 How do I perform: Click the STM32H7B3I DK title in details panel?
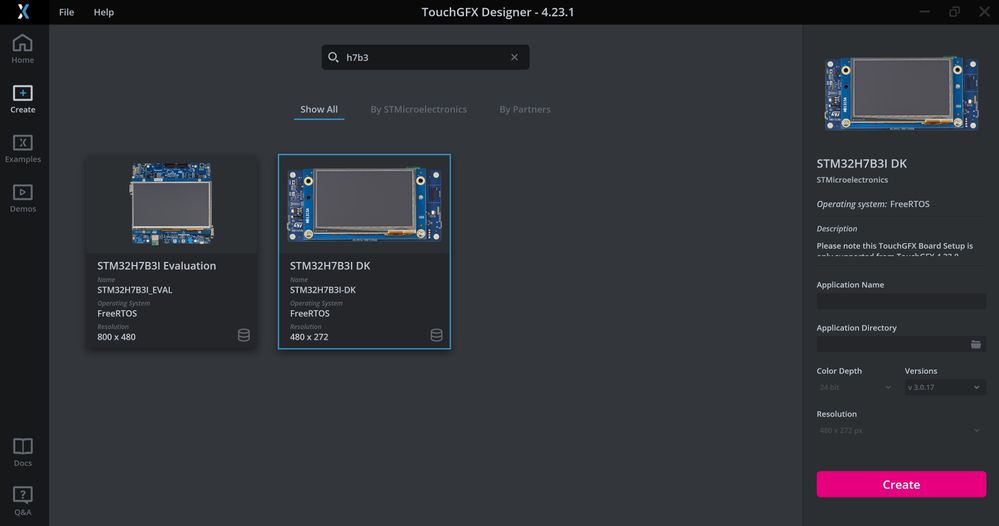coord(861,164)
